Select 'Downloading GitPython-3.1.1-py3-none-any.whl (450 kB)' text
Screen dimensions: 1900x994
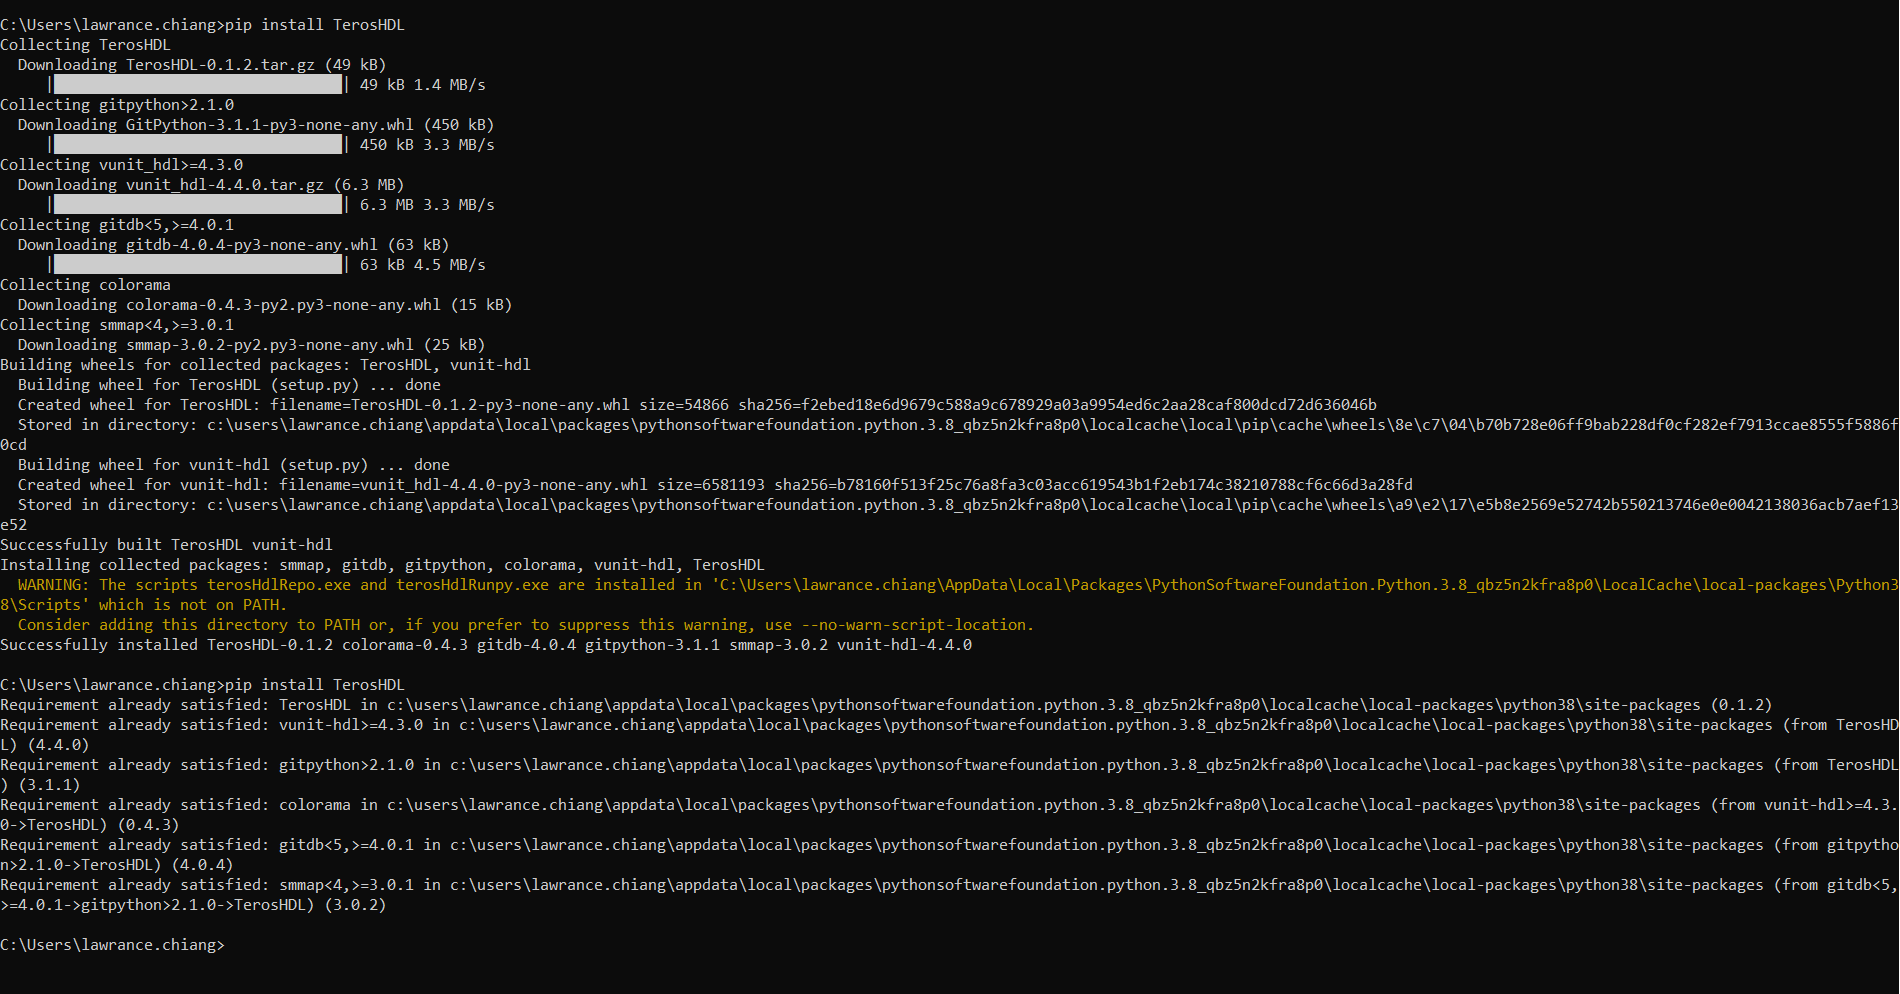pyautogui.click(x=256, y=125)
